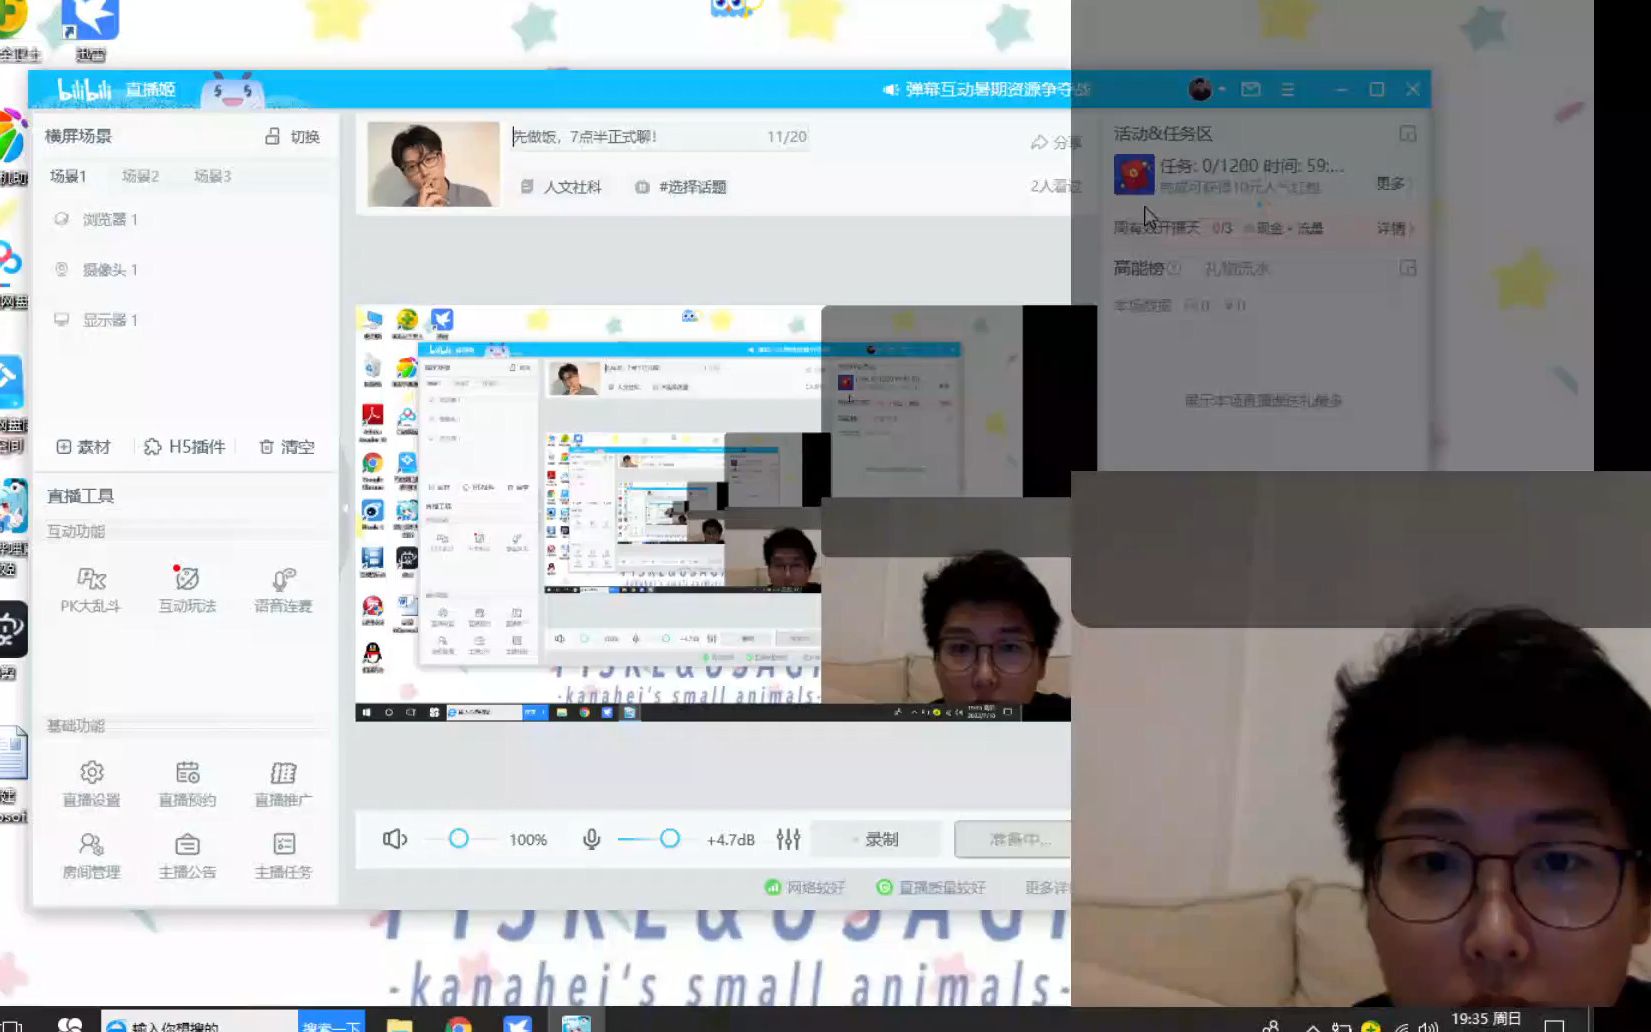This screenshot has width=1651, height=1032.
Task: Click the bilibili 直播姬 logo
Action: coord(116,89)
